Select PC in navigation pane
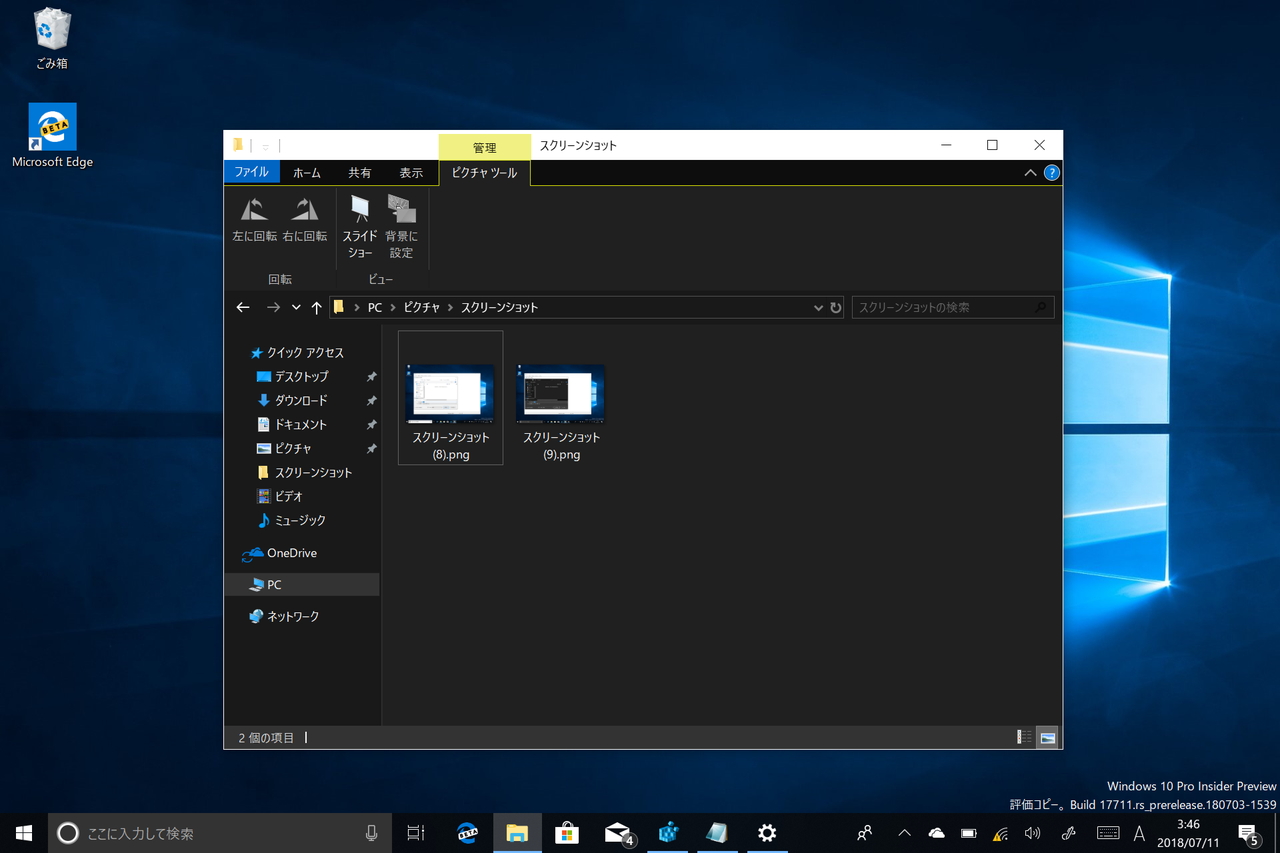The height and width of the screenshot is (853, 1280). click(x=301, y=585)
